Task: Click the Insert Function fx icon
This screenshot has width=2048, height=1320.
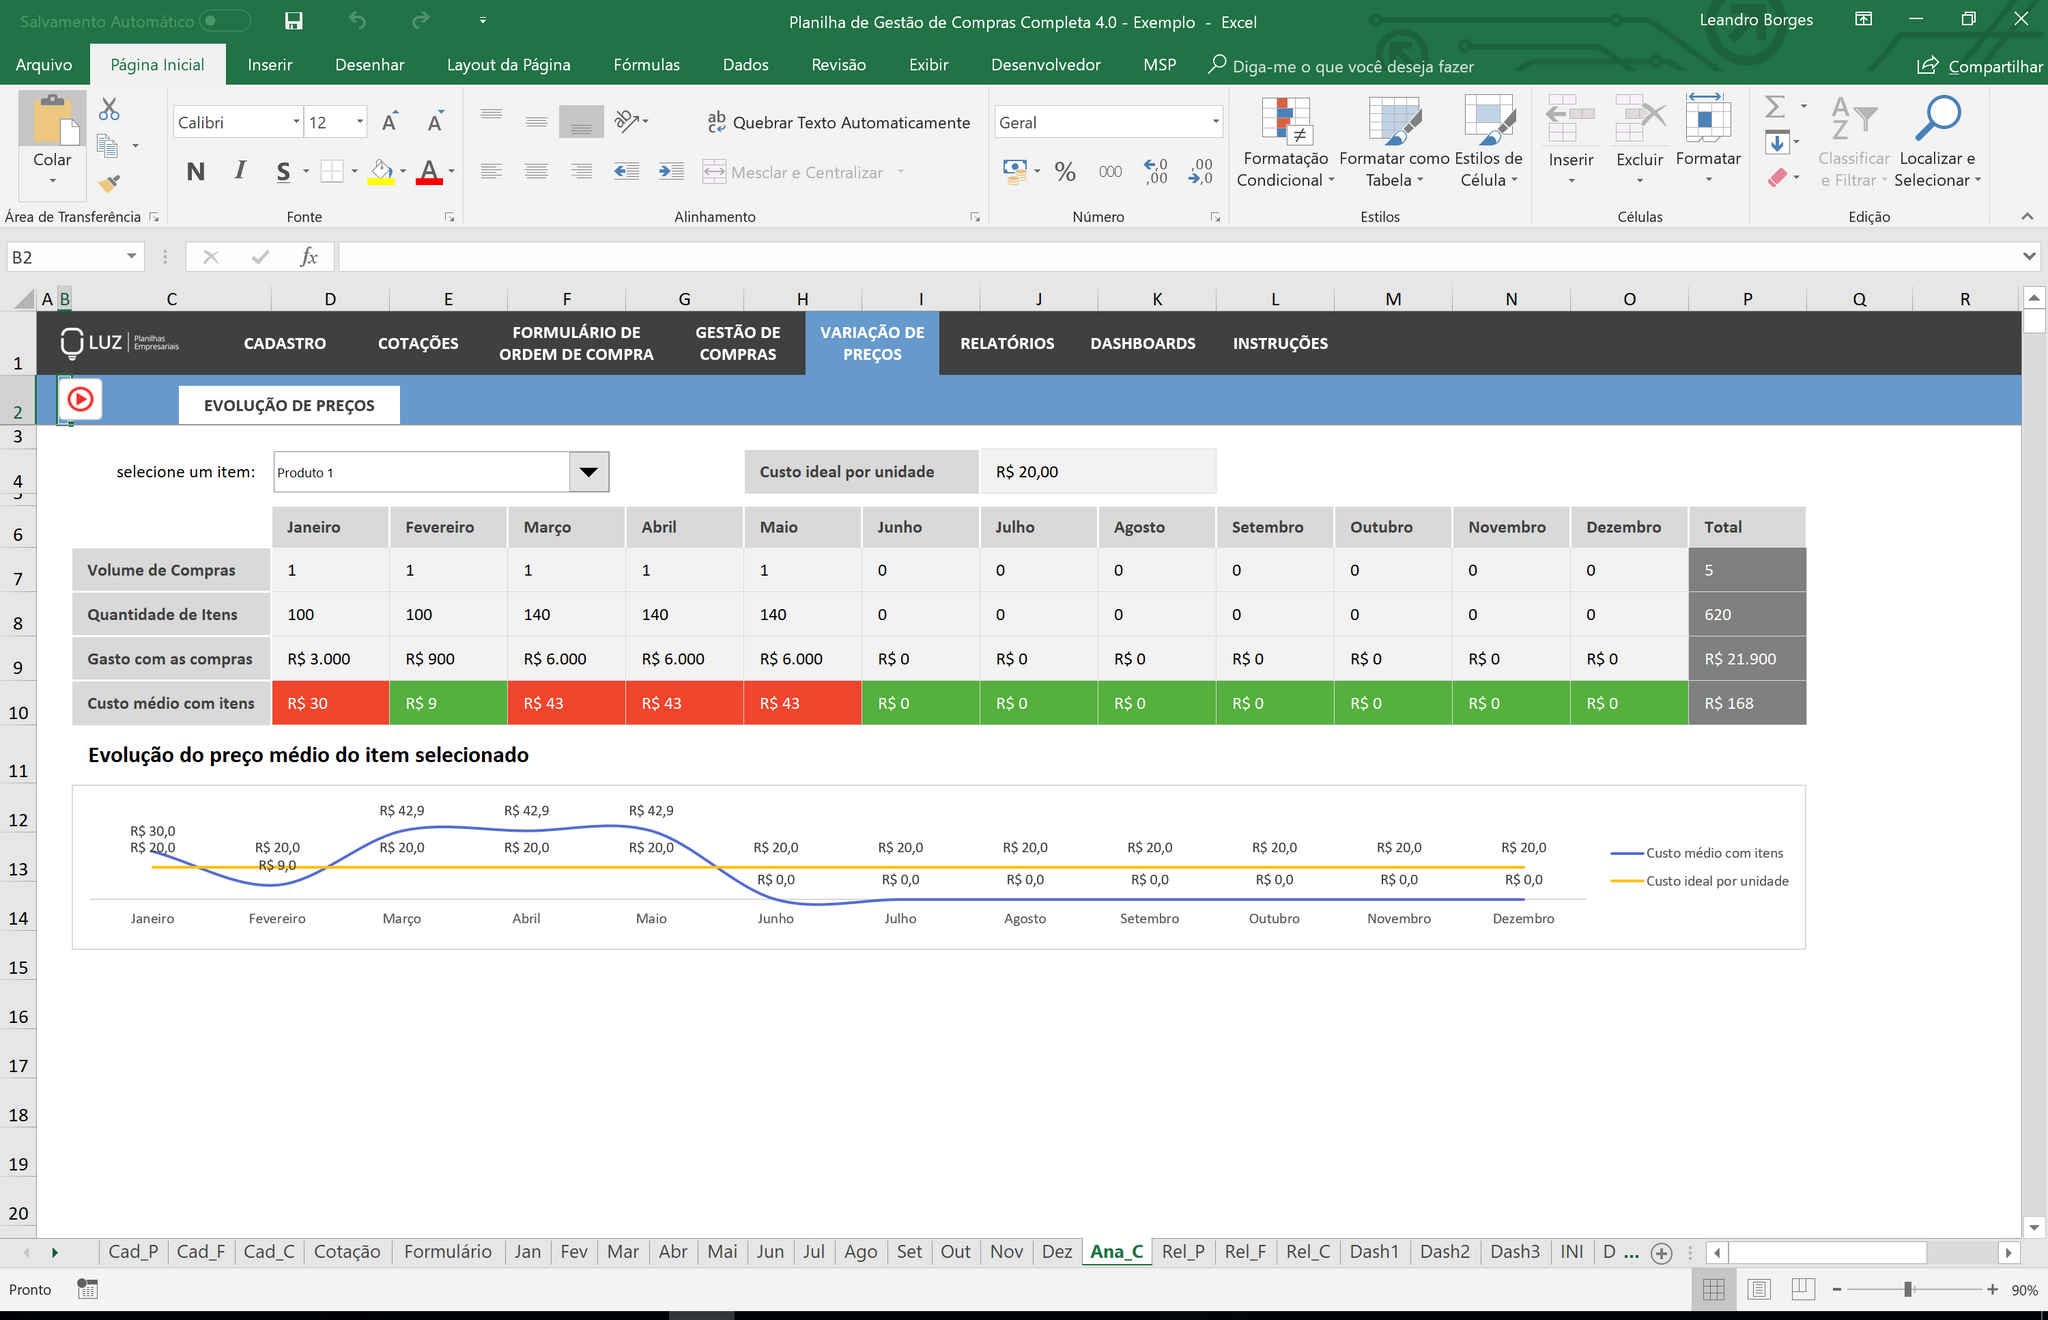Action: (x=309, y=257)
